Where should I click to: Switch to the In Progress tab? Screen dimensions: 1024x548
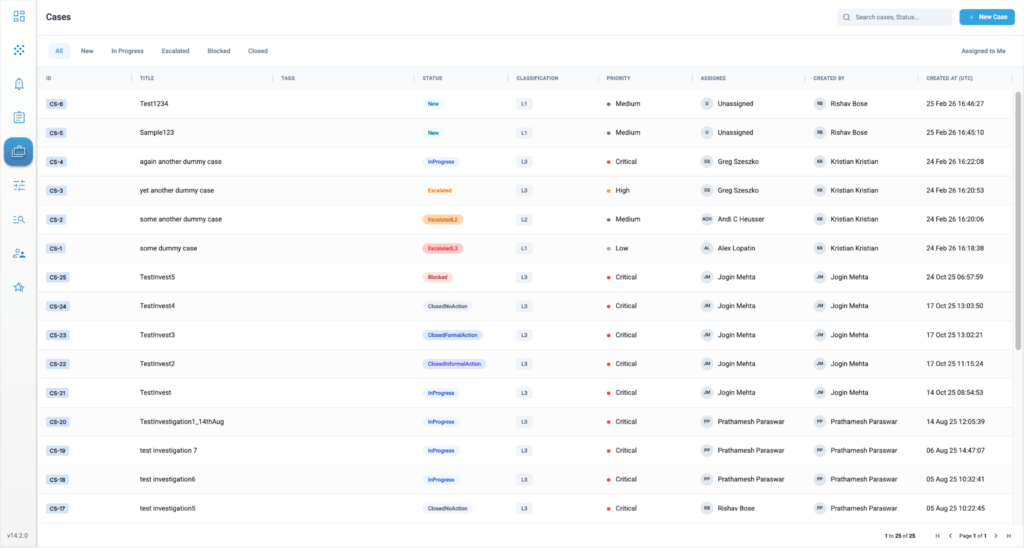click(x=127, y=51)
